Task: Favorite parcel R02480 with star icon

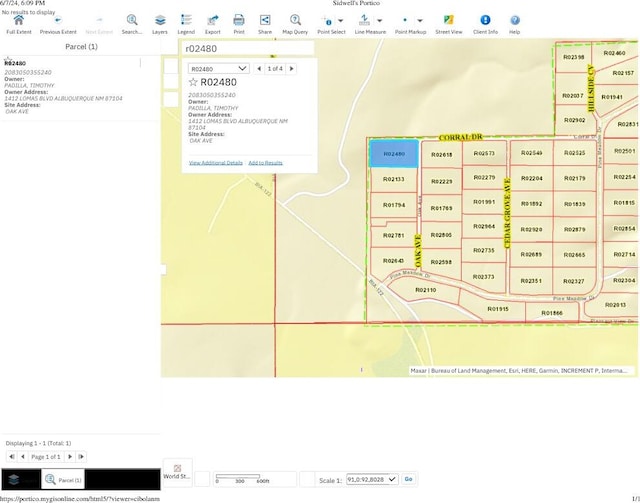Action: (x=193, y=82)
